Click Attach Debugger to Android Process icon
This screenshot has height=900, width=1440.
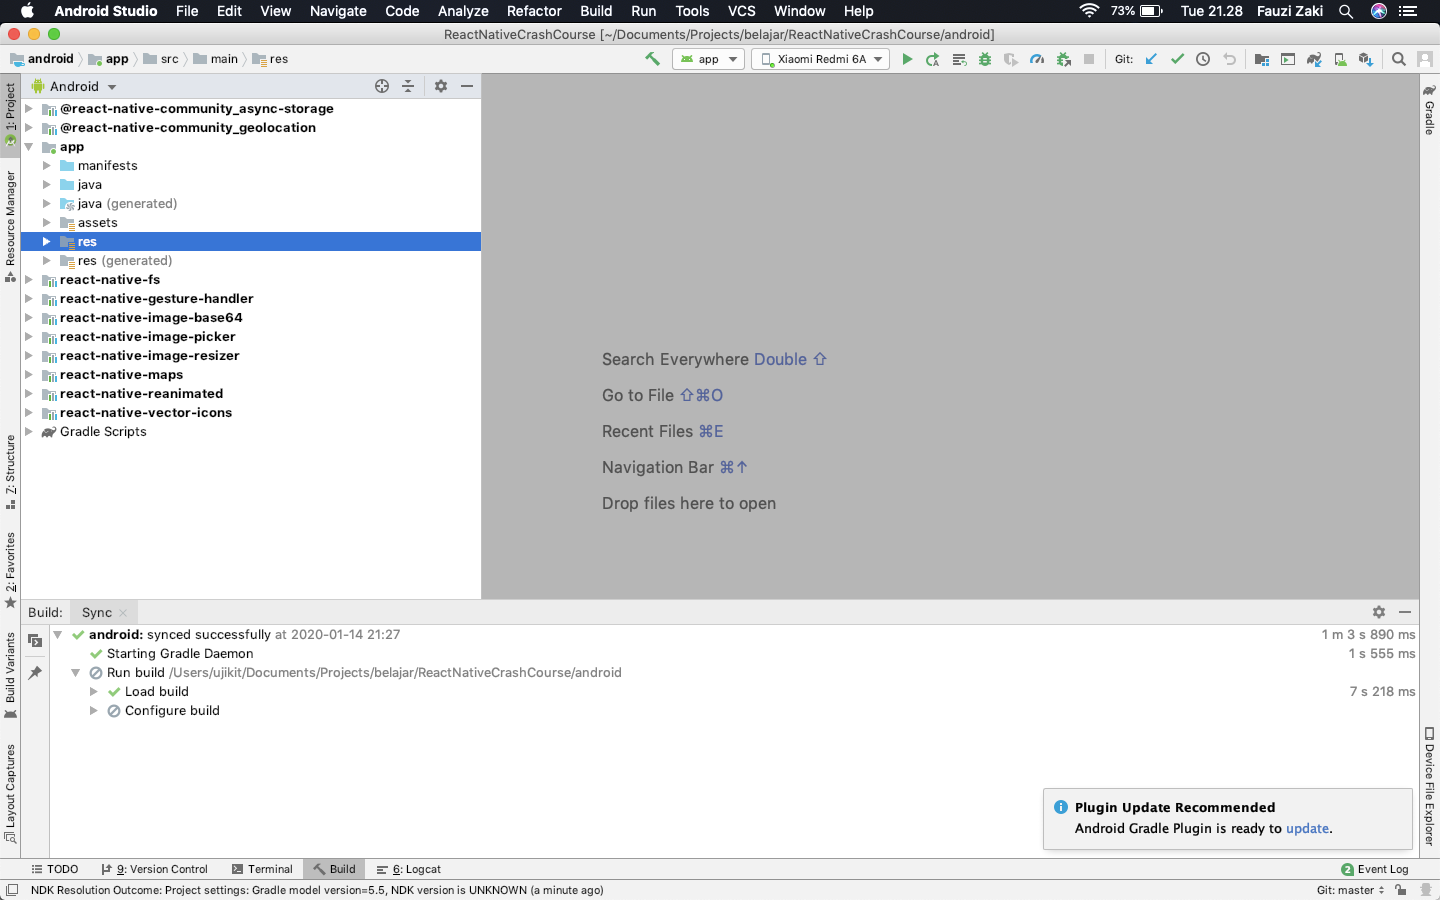coord(1064,59)
